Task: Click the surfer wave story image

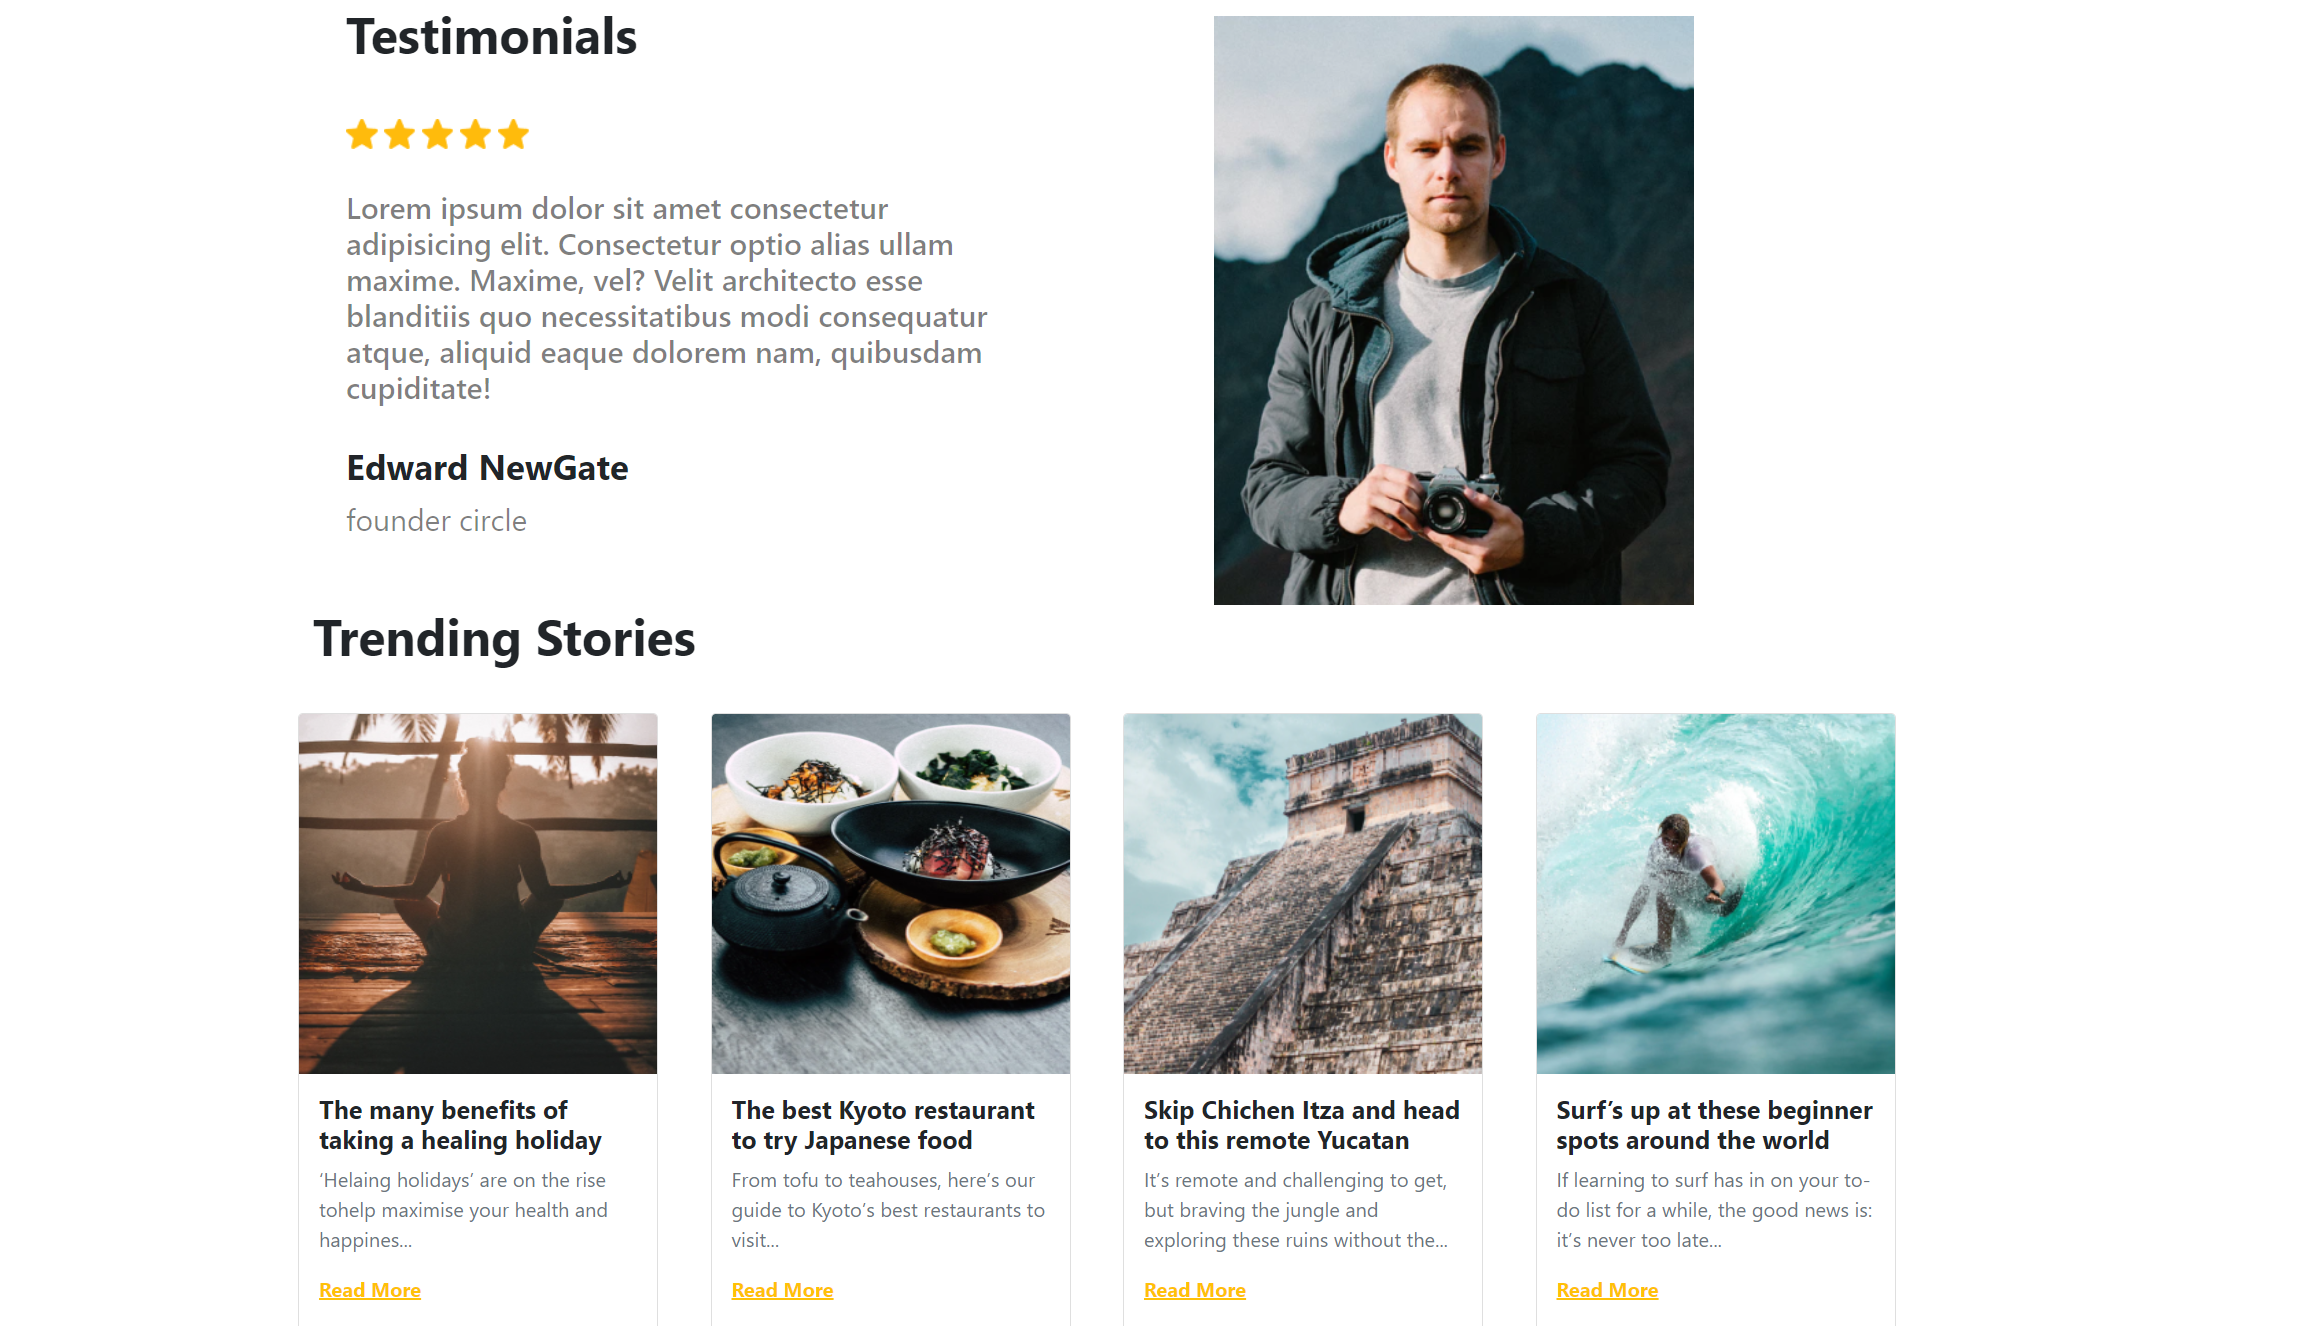Action: (1715, 893)
